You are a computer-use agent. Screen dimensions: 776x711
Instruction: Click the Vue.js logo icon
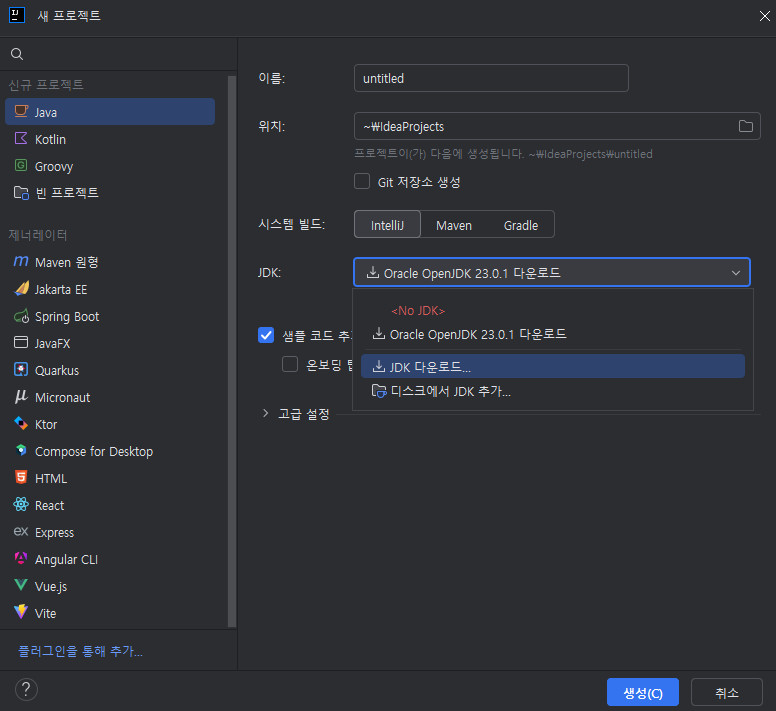(21, 585)
